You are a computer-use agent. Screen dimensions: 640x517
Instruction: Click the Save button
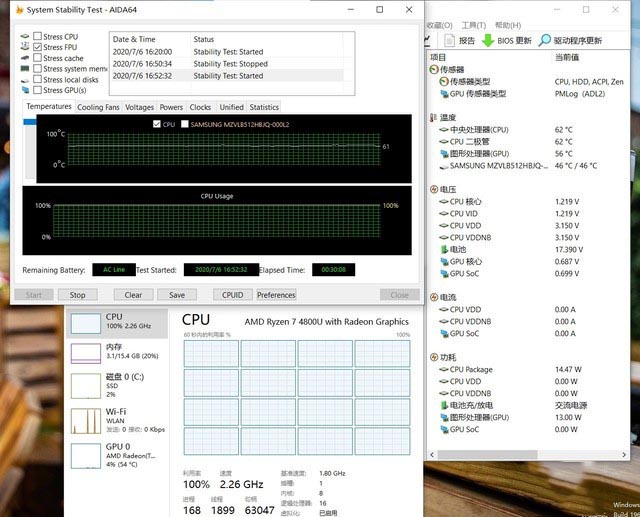click(x=177, y=295)
